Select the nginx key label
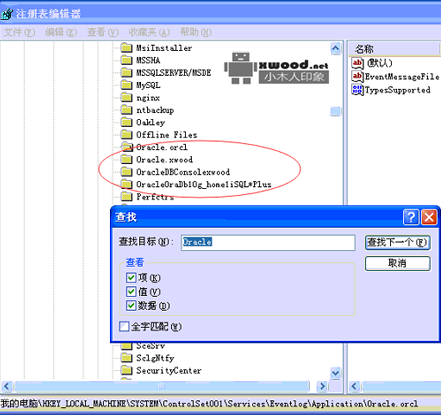 tap(148, 98)
